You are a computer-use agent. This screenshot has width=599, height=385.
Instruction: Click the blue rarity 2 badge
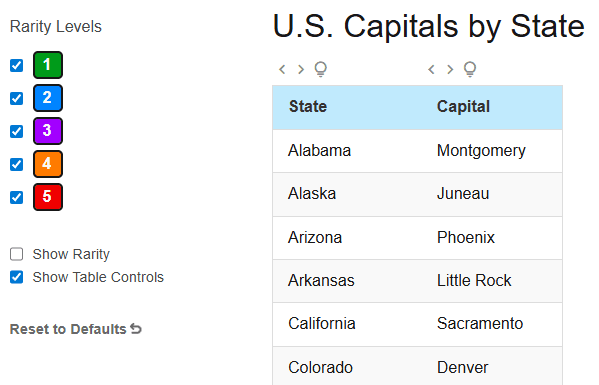pyautogui.click(x=48, y=98)
